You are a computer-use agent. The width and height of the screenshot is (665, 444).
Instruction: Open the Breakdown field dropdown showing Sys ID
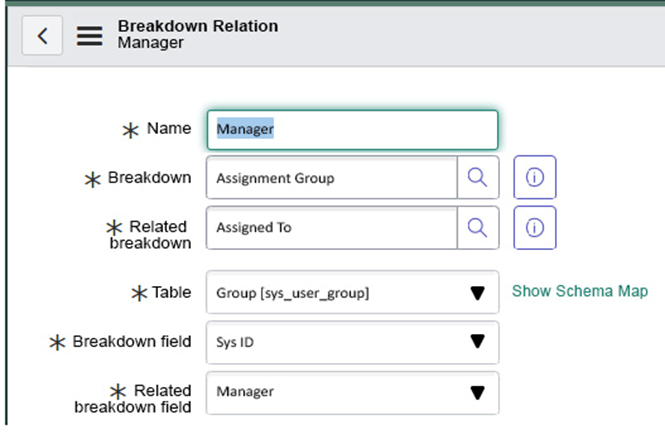pos(352,342)
